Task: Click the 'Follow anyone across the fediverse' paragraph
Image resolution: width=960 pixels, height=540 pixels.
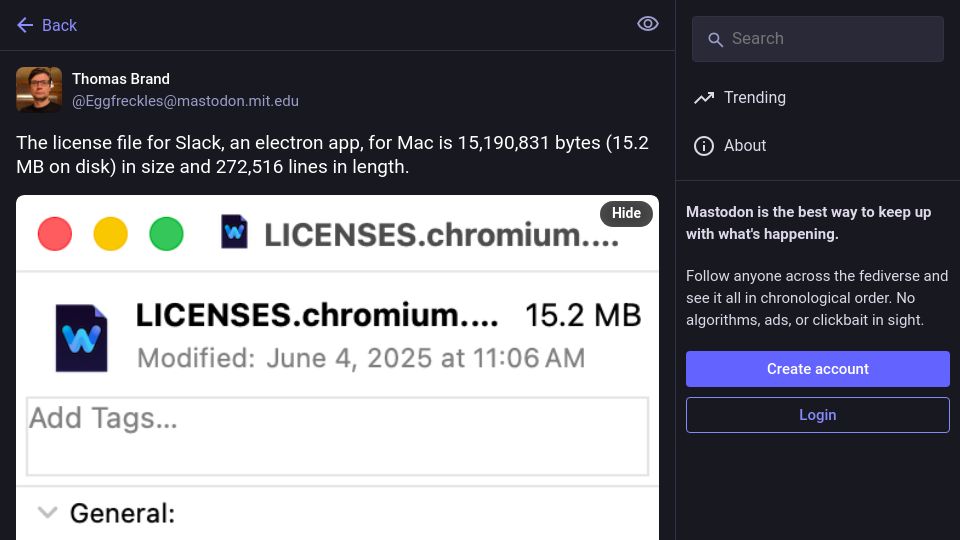Action: 817,298
